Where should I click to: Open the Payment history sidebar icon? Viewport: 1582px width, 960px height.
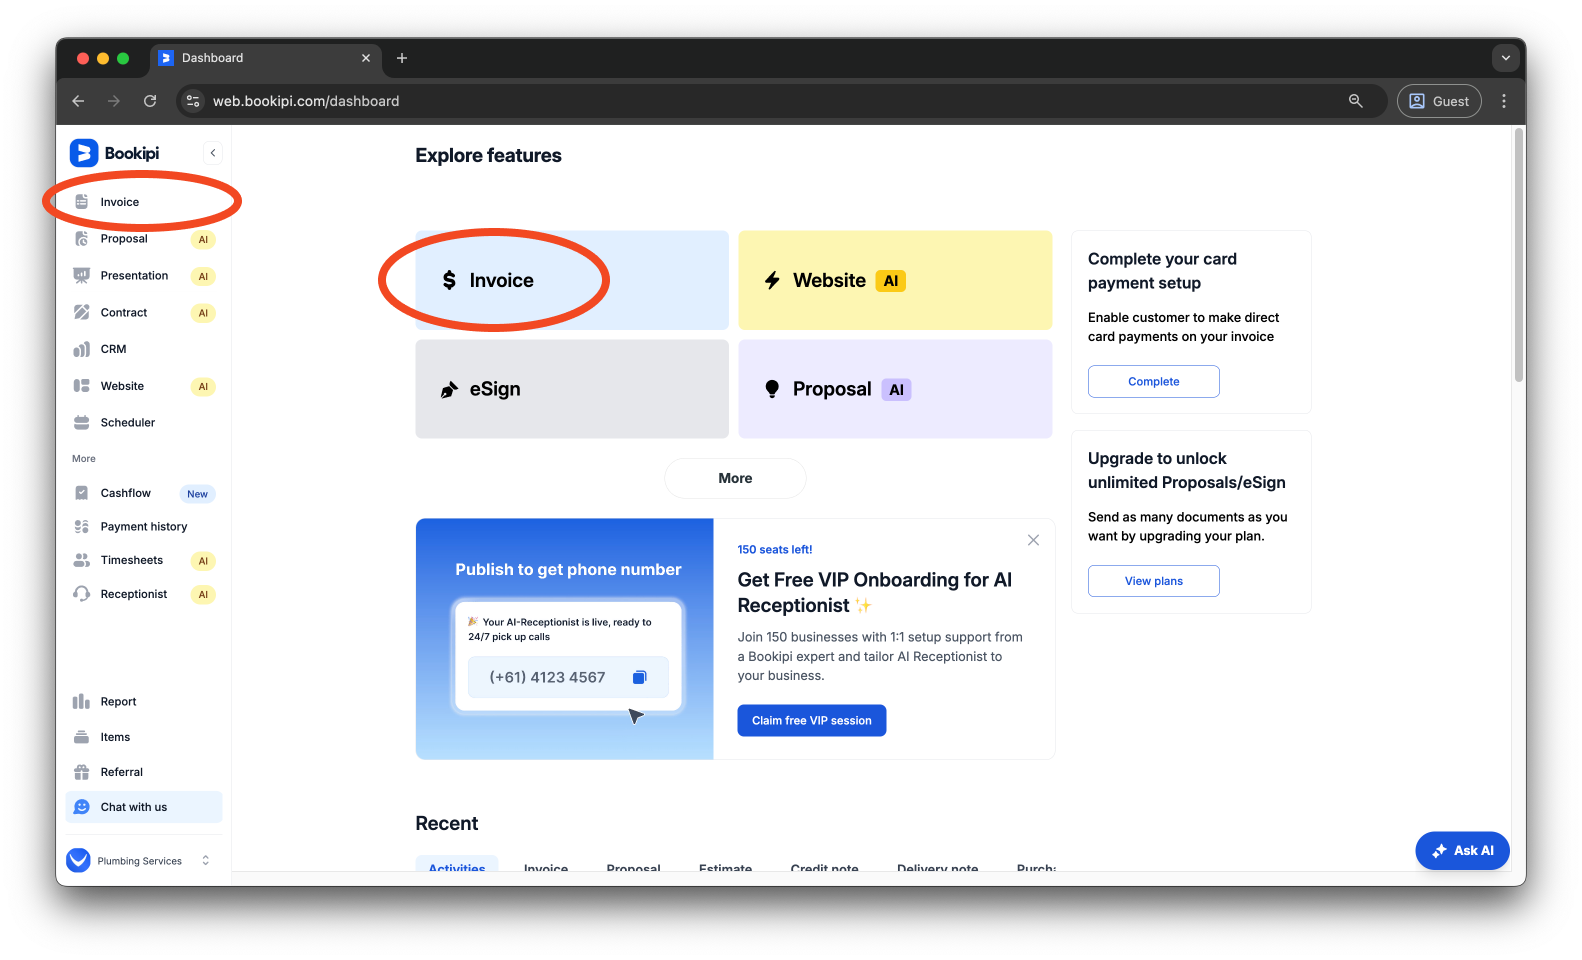point(82,526)
